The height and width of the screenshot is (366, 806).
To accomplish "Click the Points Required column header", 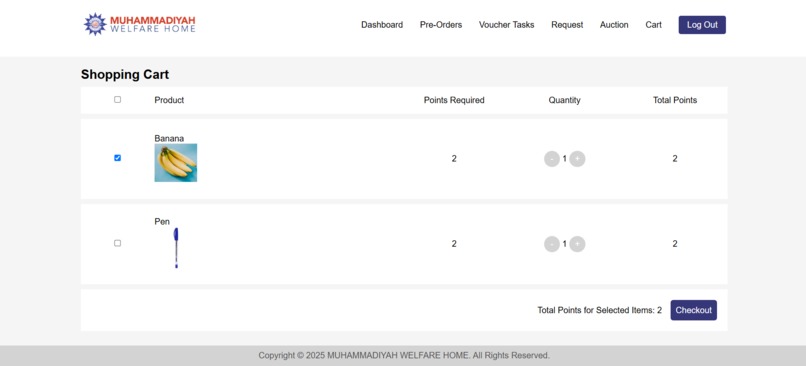I will point(454,100).
